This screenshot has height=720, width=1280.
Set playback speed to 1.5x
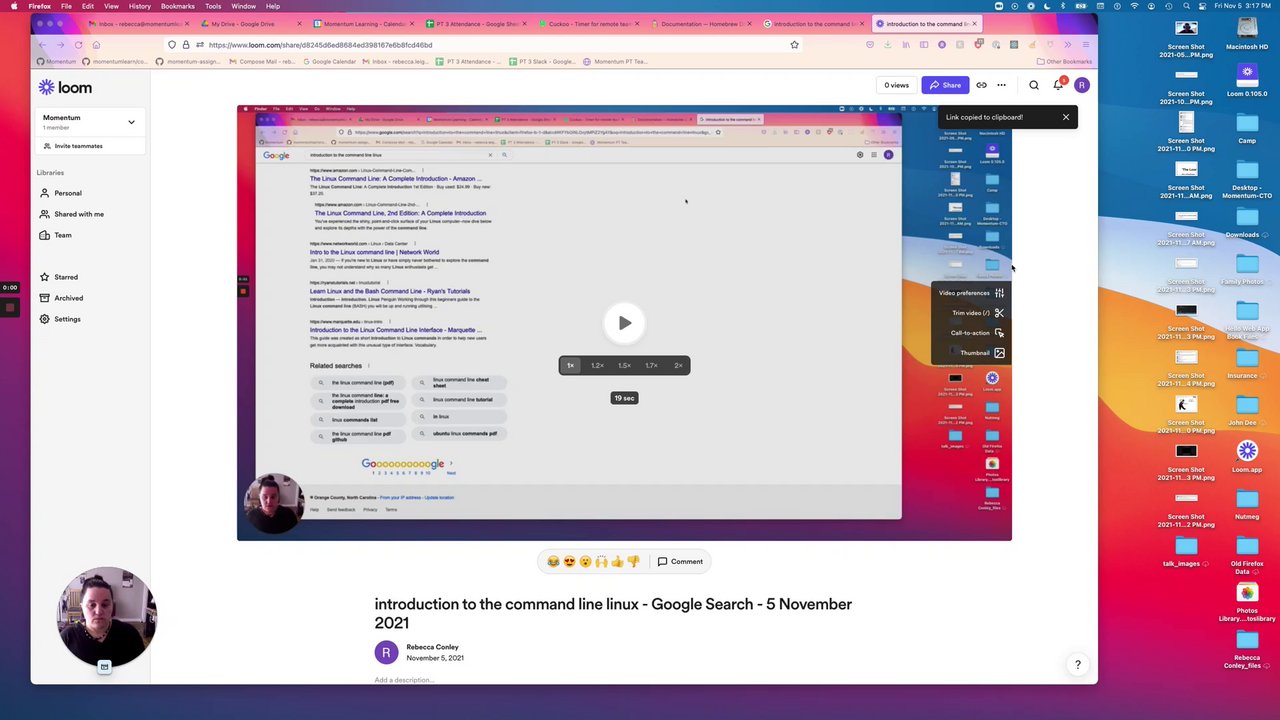[624, 366]
